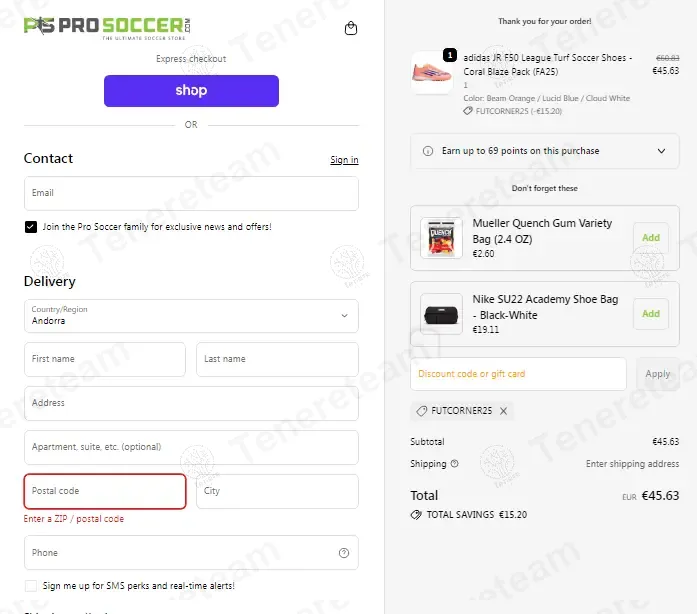The image size is (697, 614).
Task: Expand the earn points section
Action: pyautogui.click(x=661, y=151)
